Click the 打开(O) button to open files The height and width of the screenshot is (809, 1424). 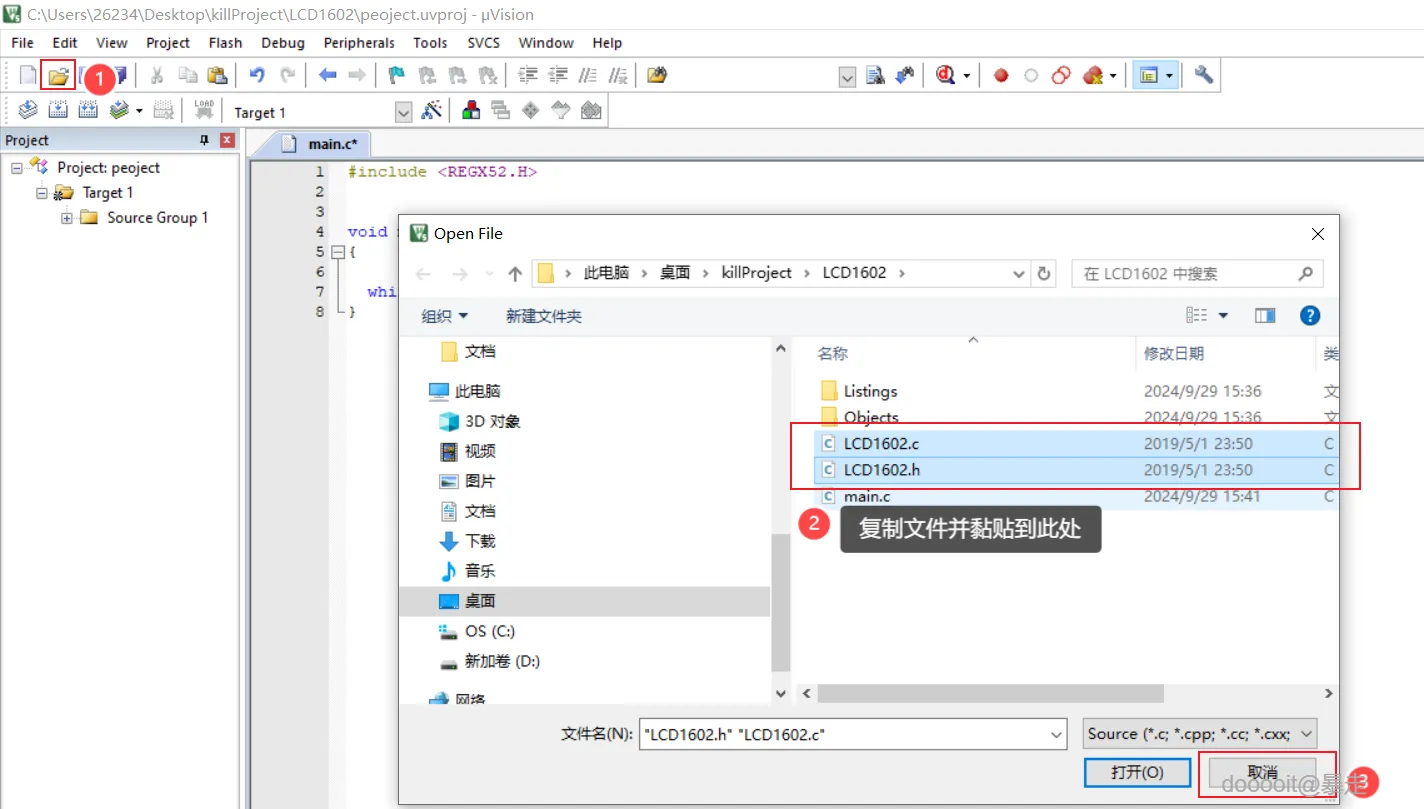tap(1137, 772)
